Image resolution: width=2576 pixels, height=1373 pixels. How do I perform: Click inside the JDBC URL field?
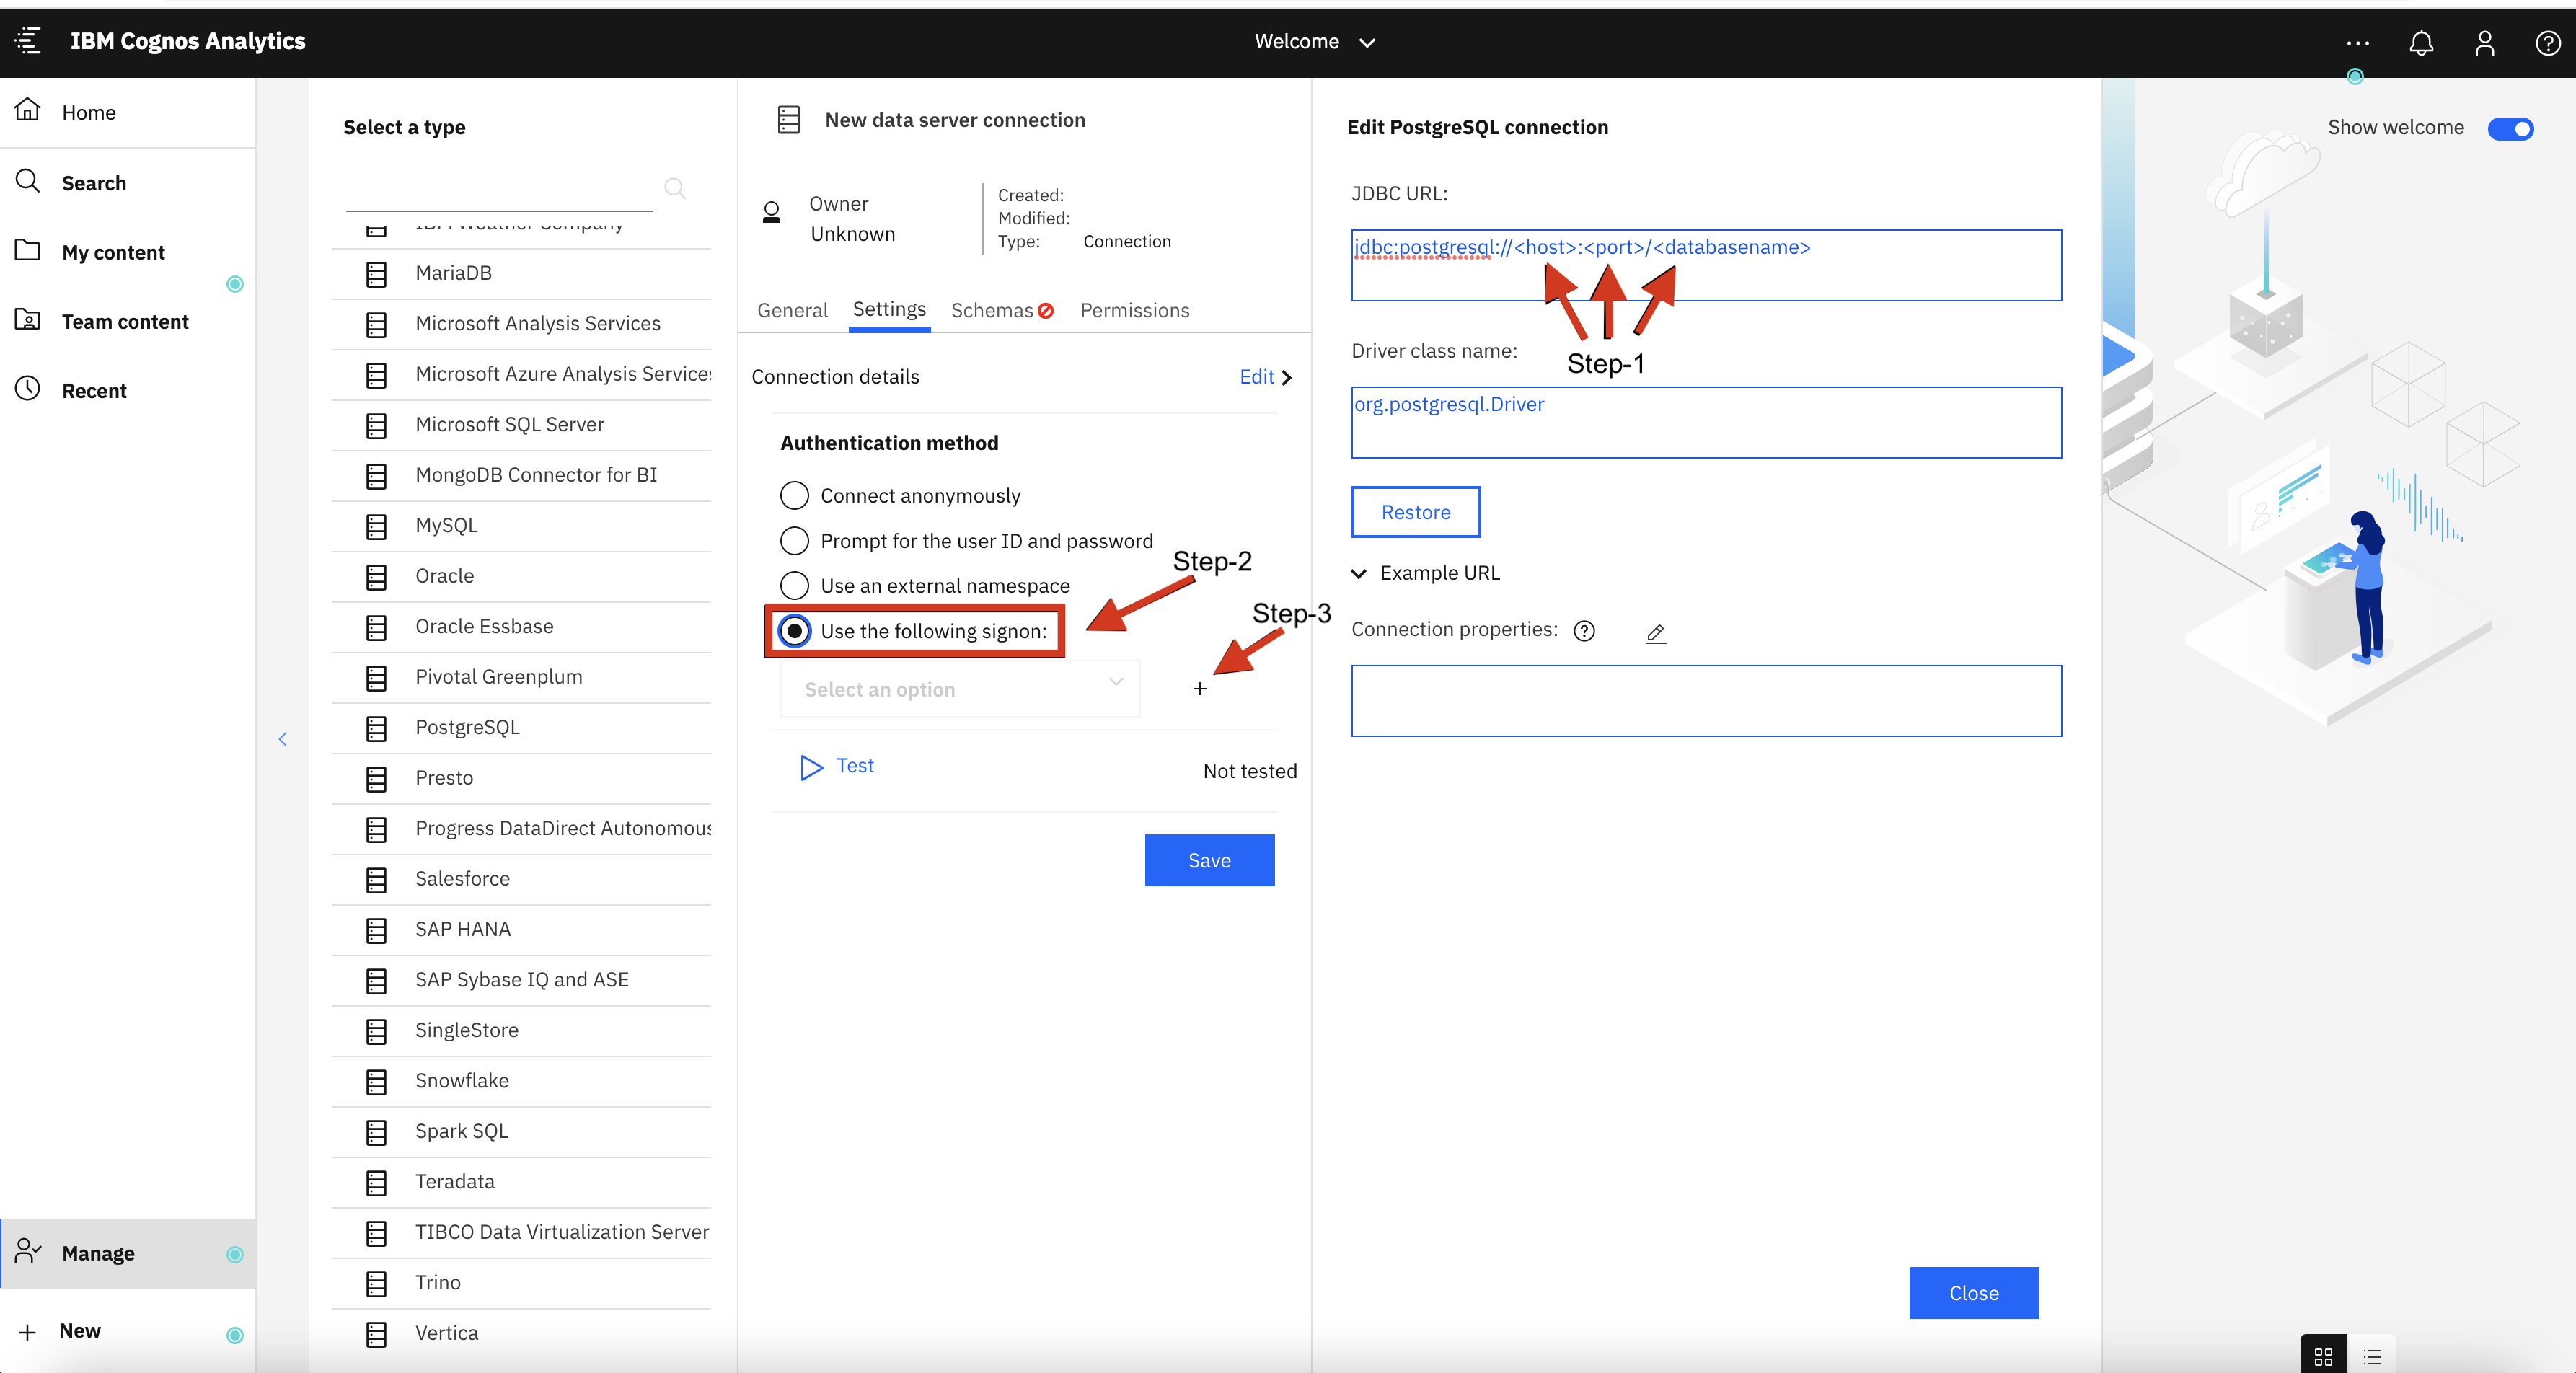tap(1706, 265)
